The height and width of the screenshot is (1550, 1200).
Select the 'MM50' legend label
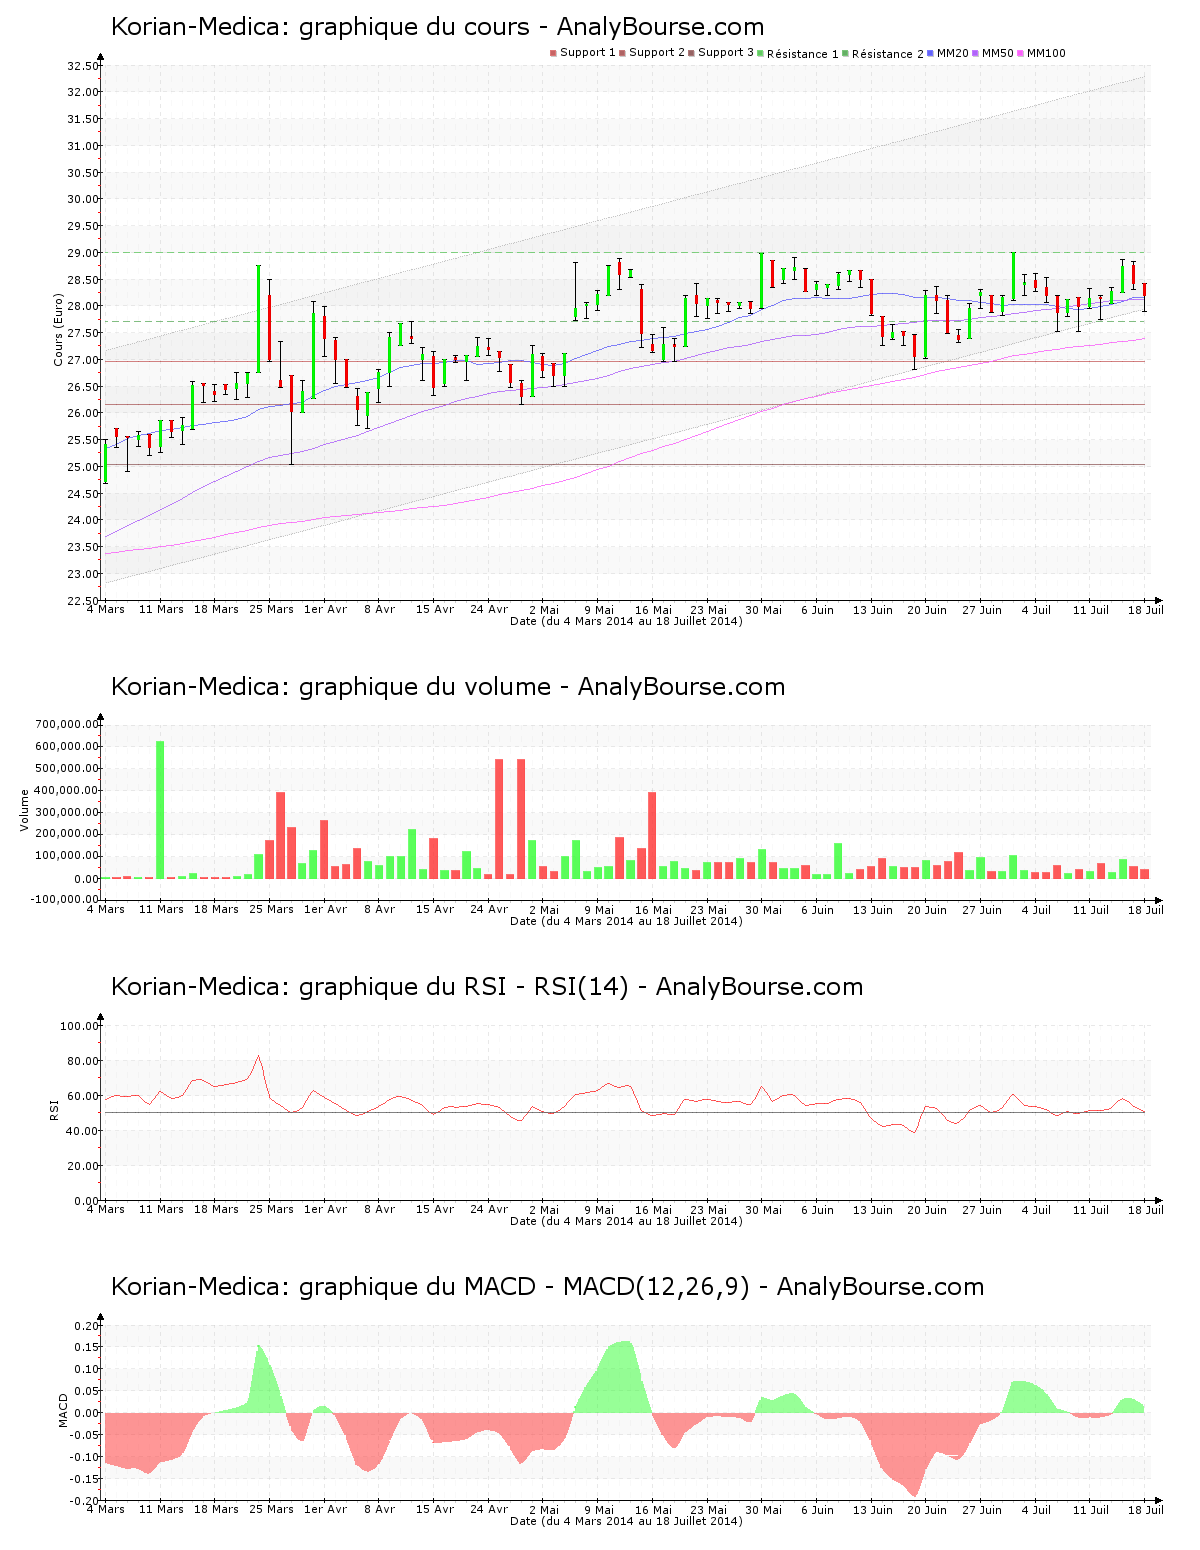[998, 53]
